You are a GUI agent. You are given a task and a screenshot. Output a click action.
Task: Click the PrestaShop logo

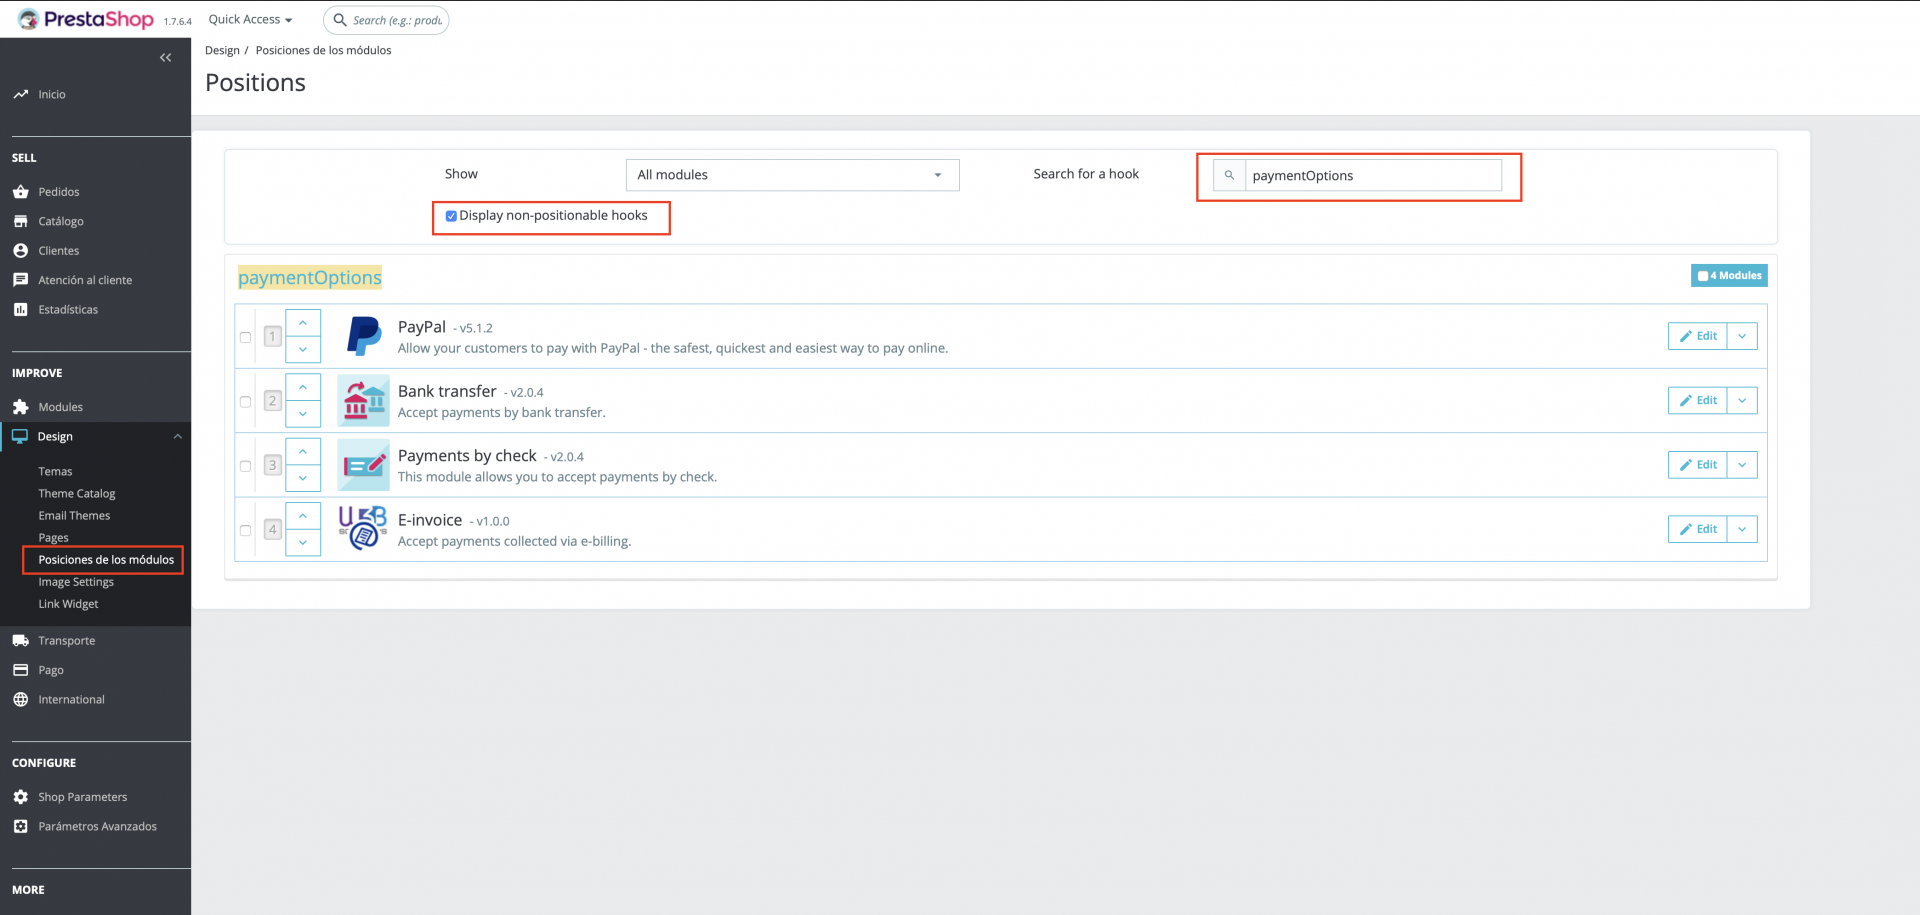86,19
